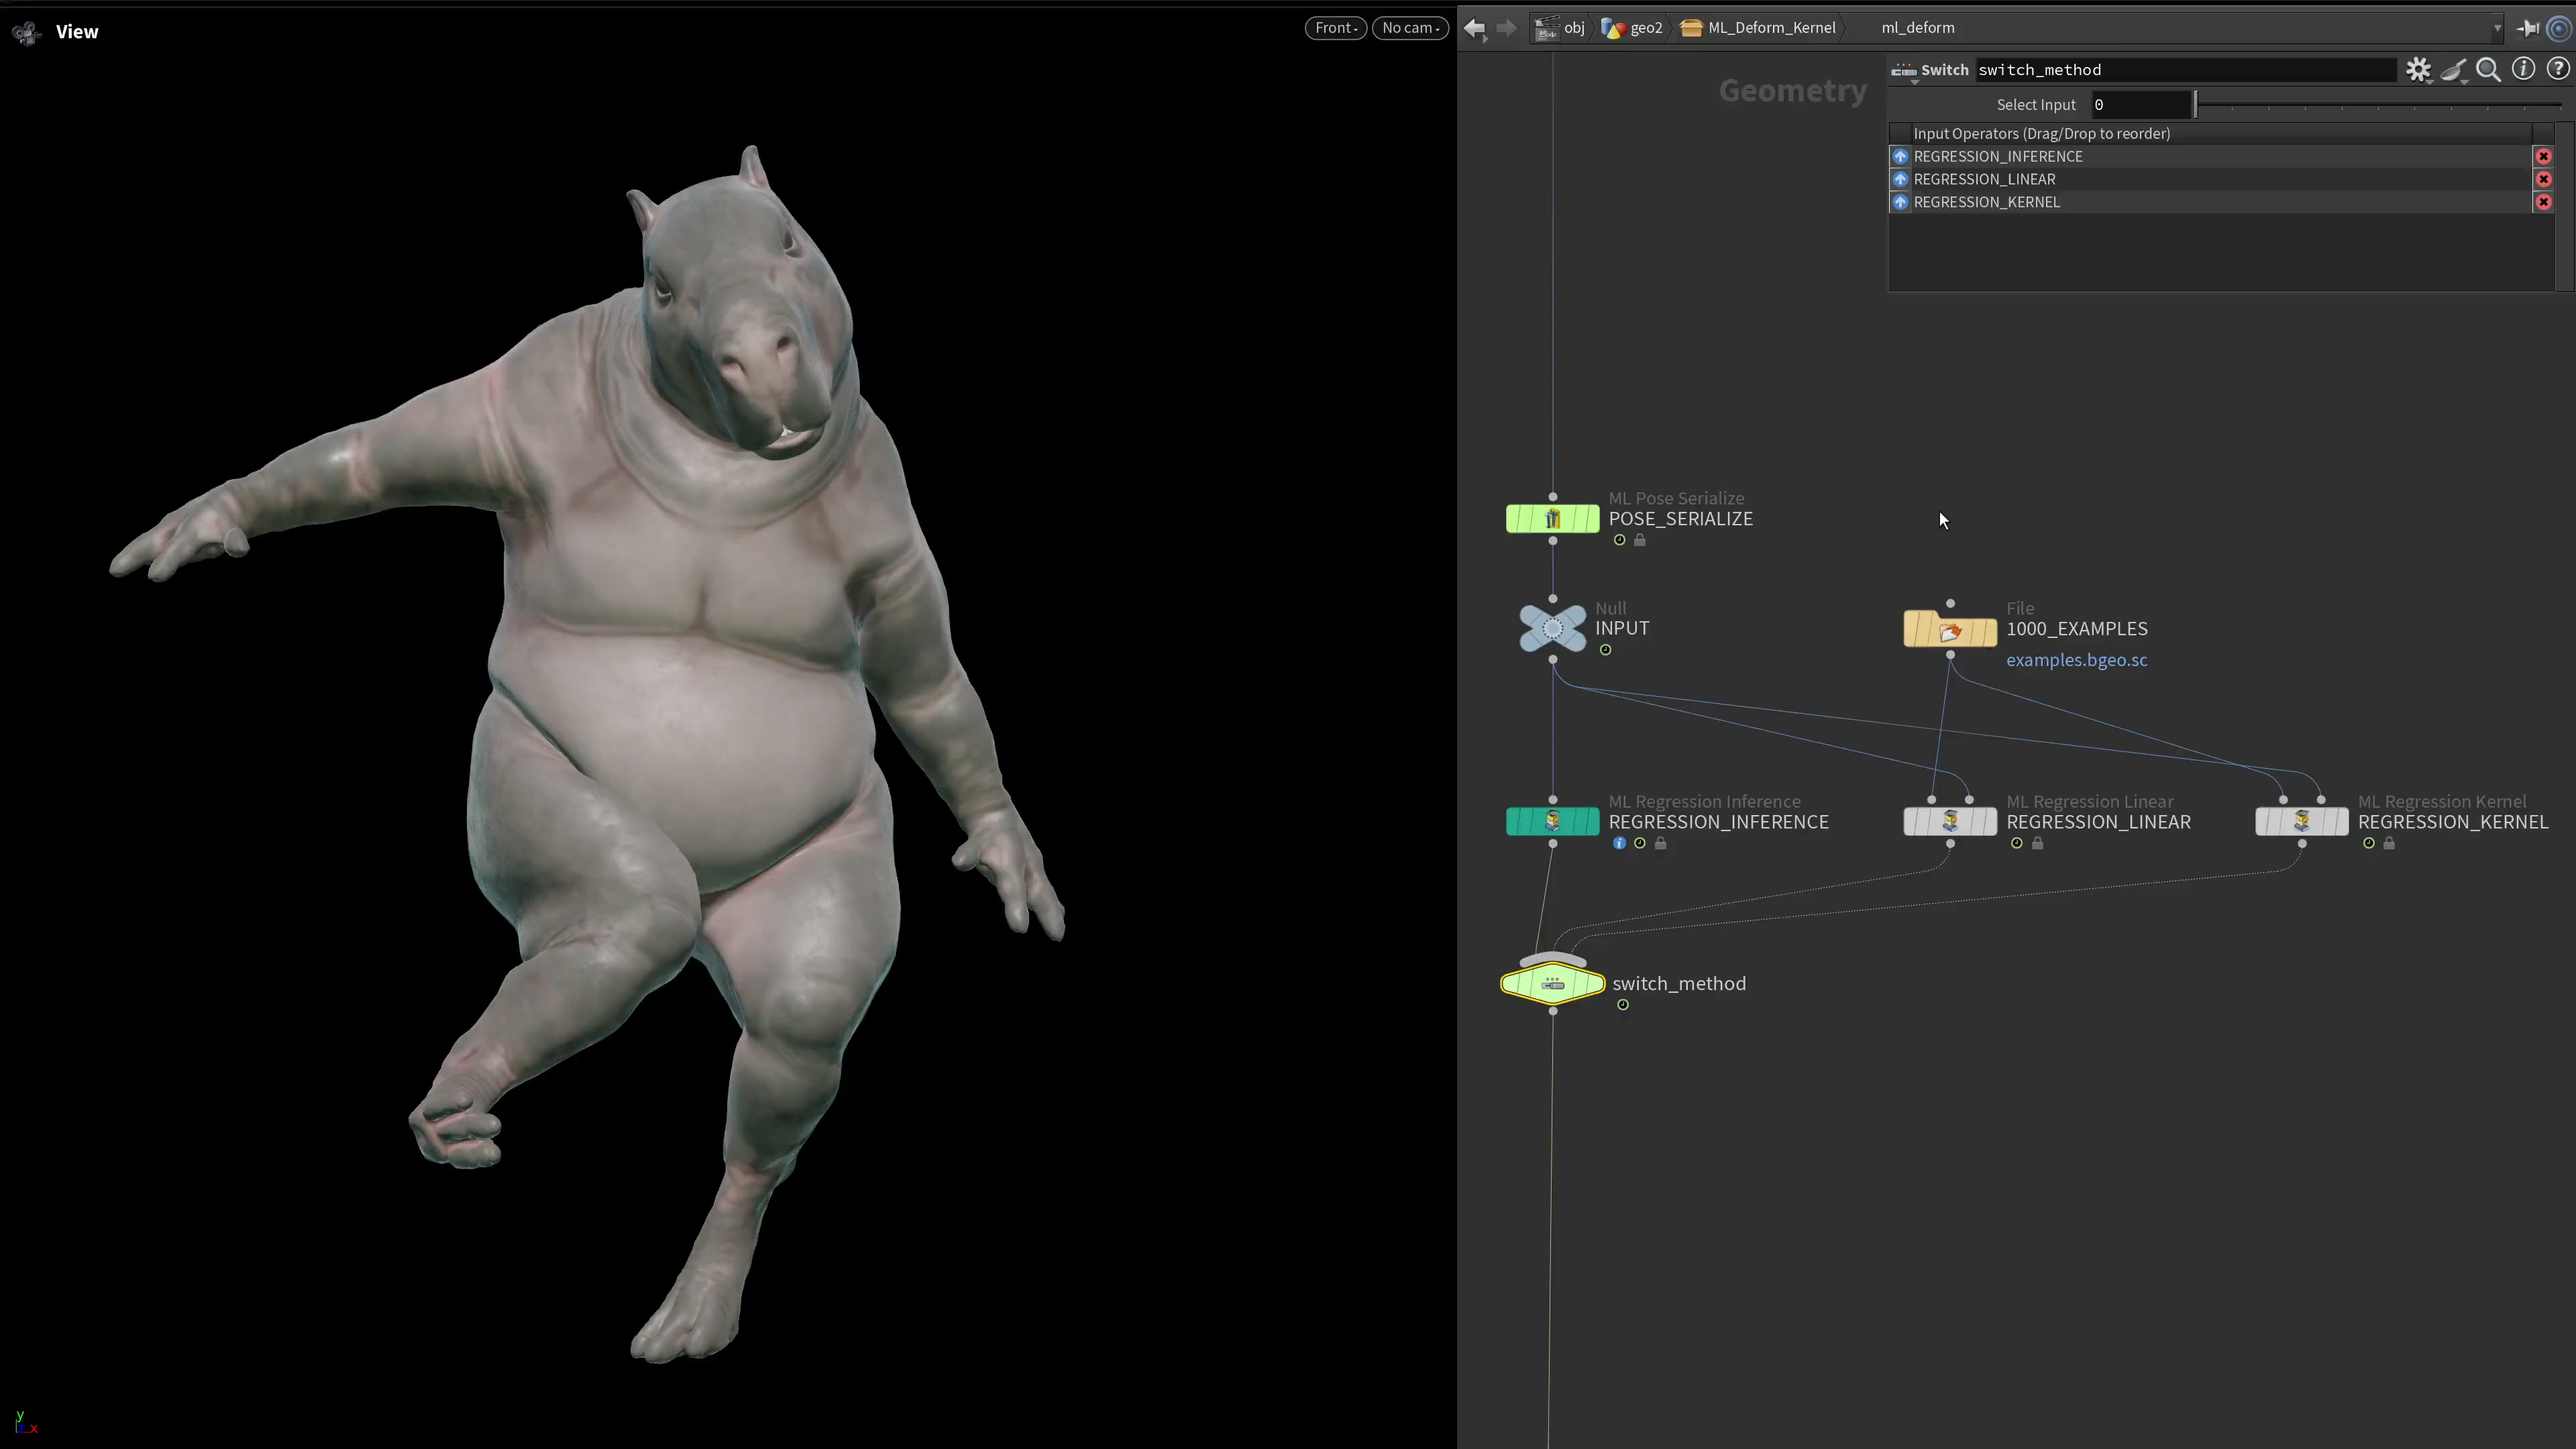2576x1449 pixels.
Task: Open the No cam camera dropdown
Action: click(x=1410, y=28)
